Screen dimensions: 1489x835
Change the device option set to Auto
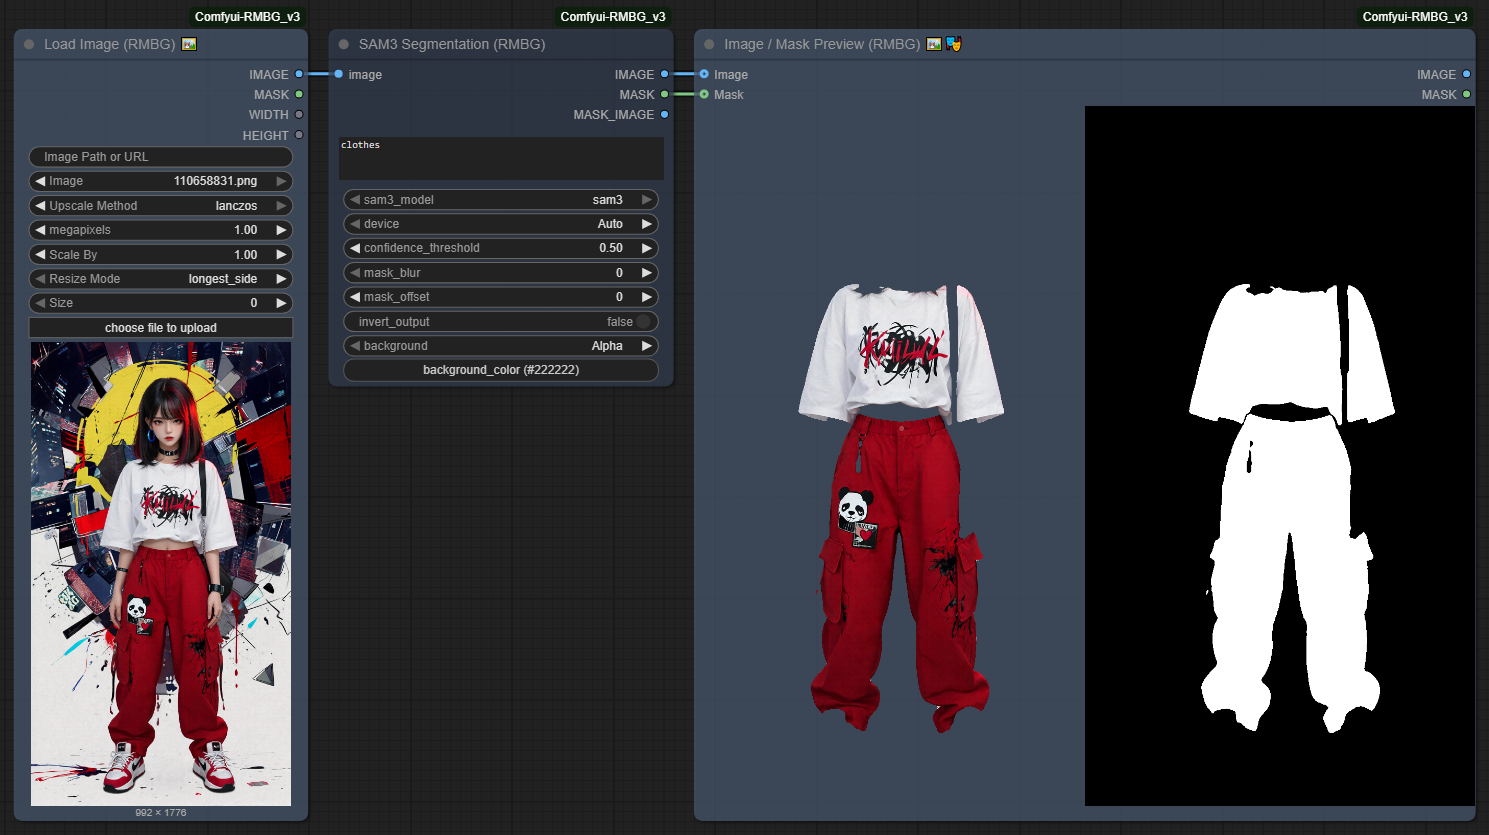tap(500, 223)
